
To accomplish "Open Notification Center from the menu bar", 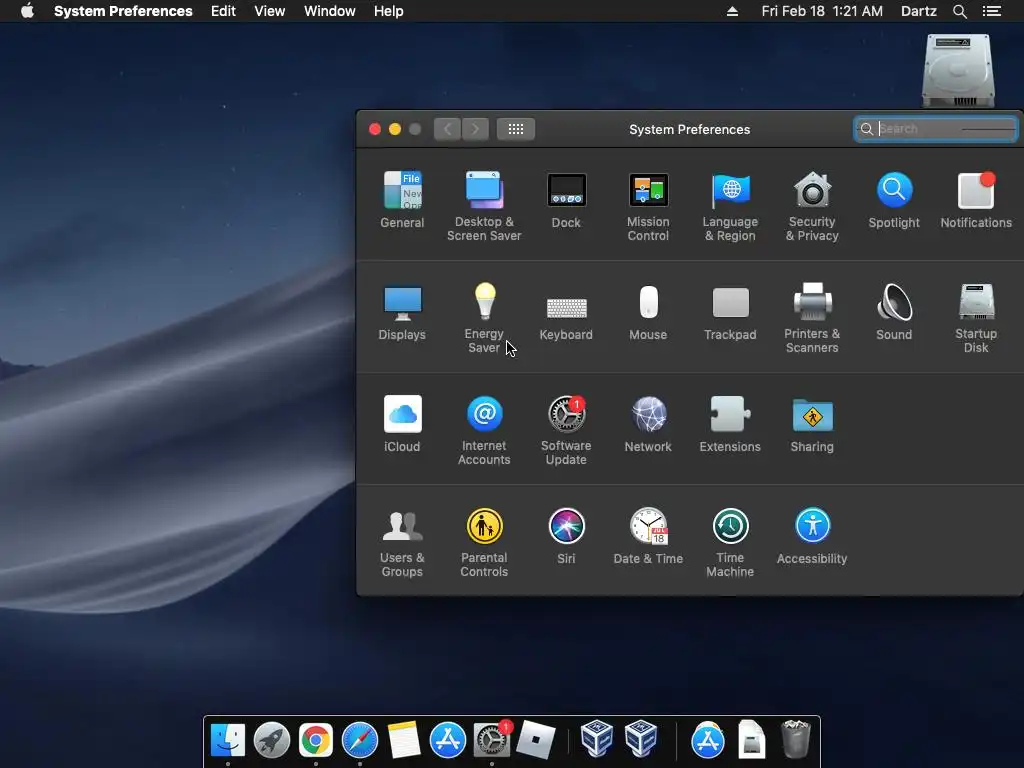I will [x=992, y=11].
